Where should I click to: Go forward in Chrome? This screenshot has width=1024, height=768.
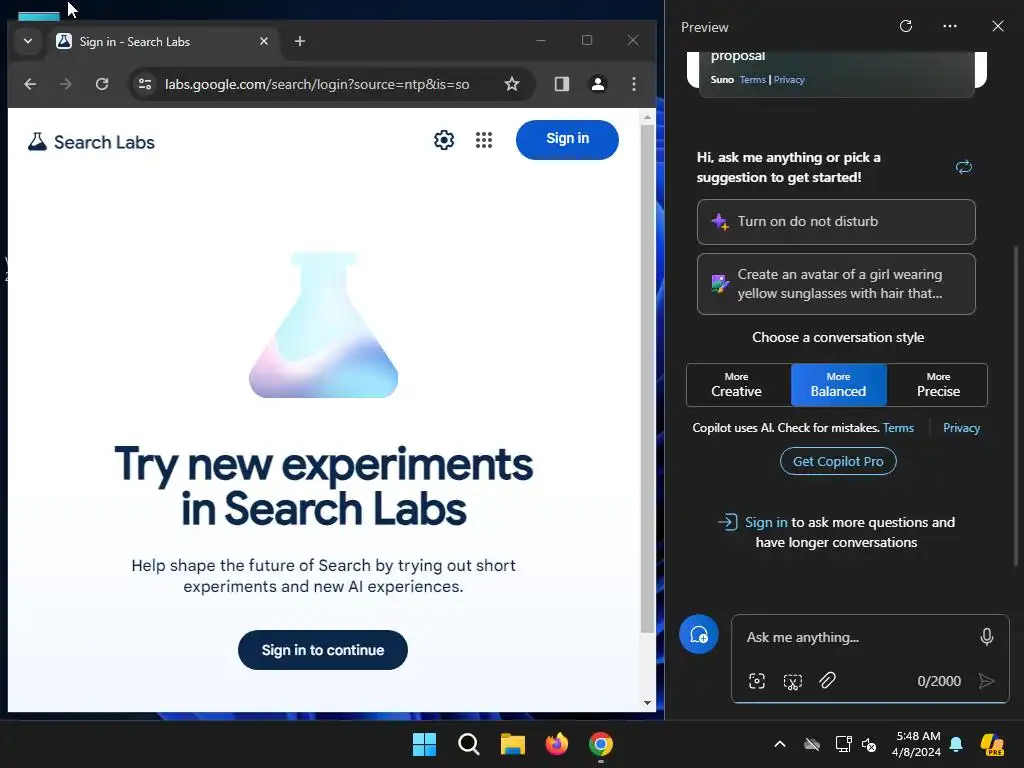tap(65, 84)
